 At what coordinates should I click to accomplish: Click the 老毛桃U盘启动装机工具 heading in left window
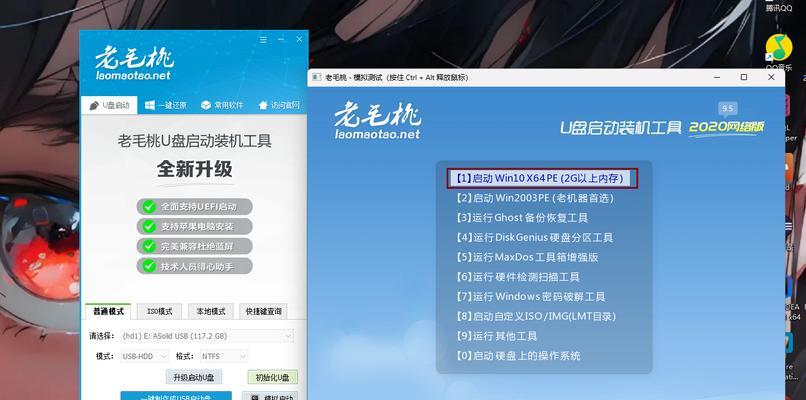[195, 141]
